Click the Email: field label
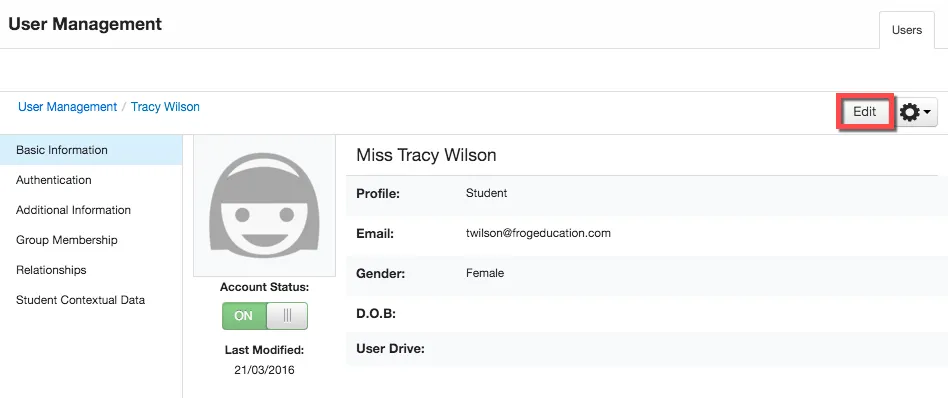Image resolution: width=948 pixels, height=398 pixels. click(375, 233)
